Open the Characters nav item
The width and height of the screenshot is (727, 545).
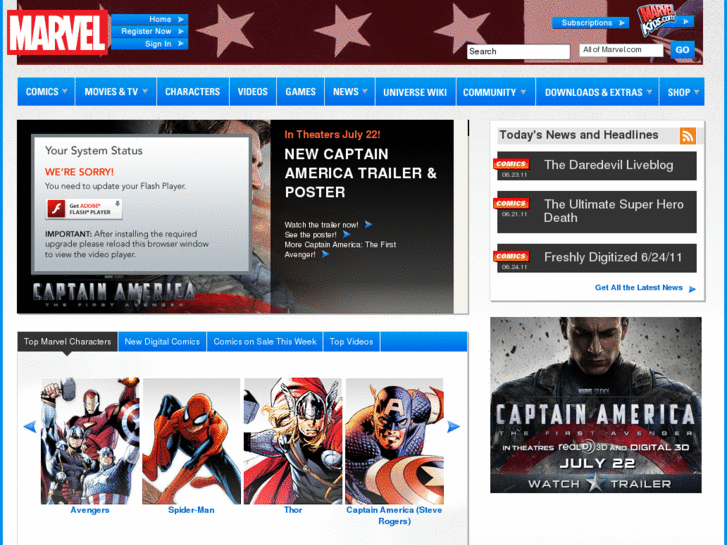(192, 92)
